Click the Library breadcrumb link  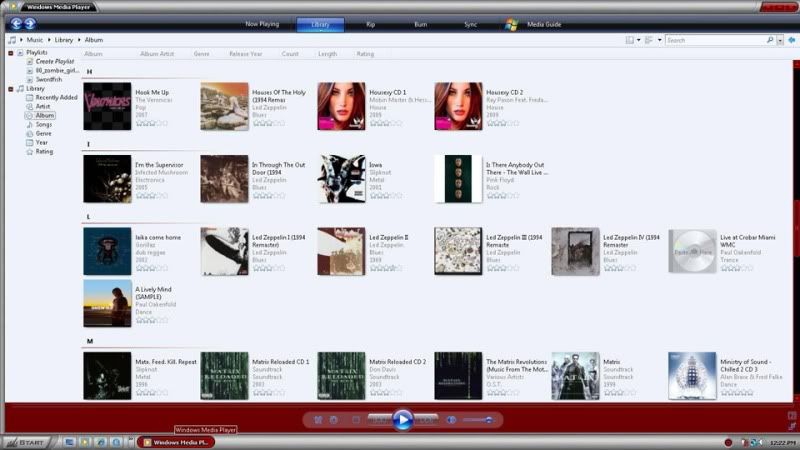point(64,40)
